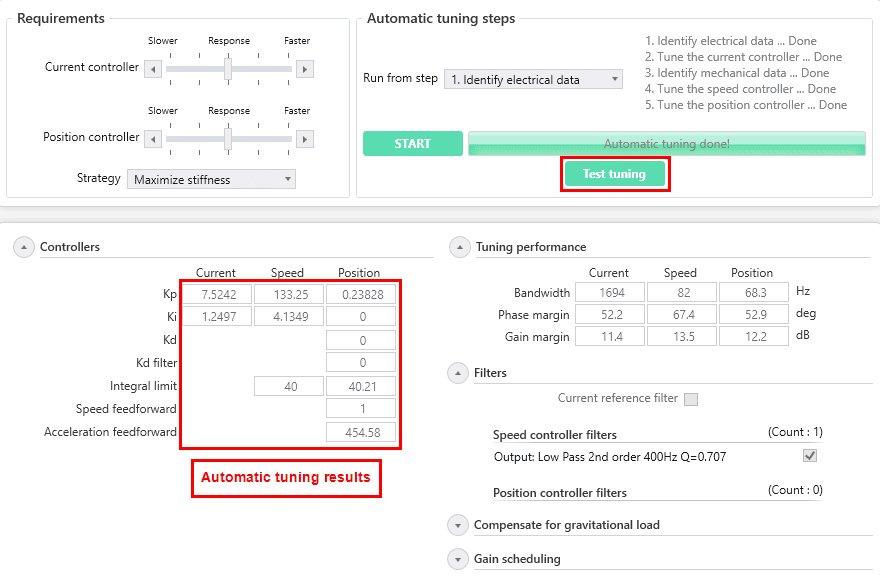Viewport: 880px width, 576px height.
Task: Expand Compensate for gravitational load
Action: click(x=459, y=525)
